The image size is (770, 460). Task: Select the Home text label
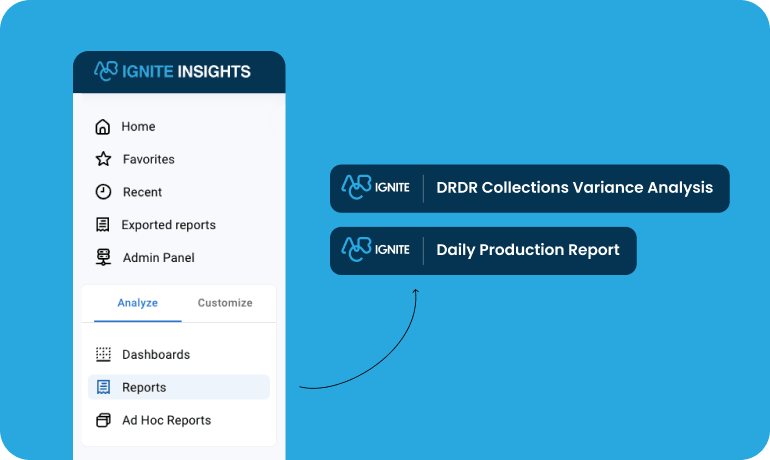(138, 127)
